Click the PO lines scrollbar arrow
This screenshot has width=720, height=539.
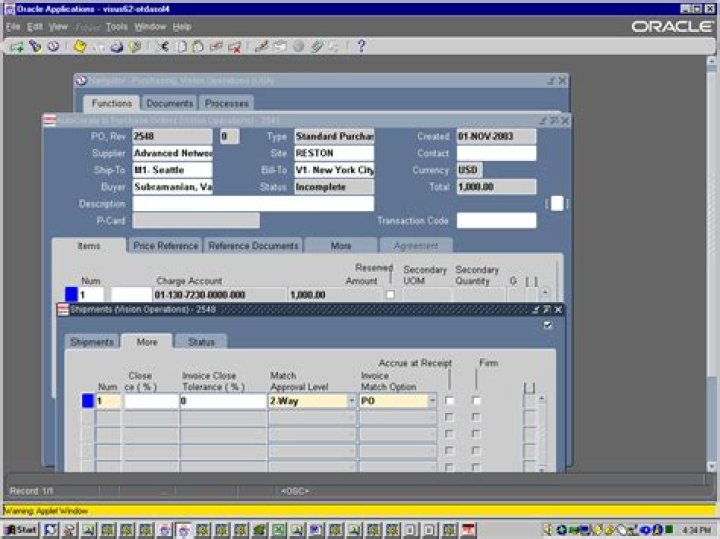tap(545, 292)
